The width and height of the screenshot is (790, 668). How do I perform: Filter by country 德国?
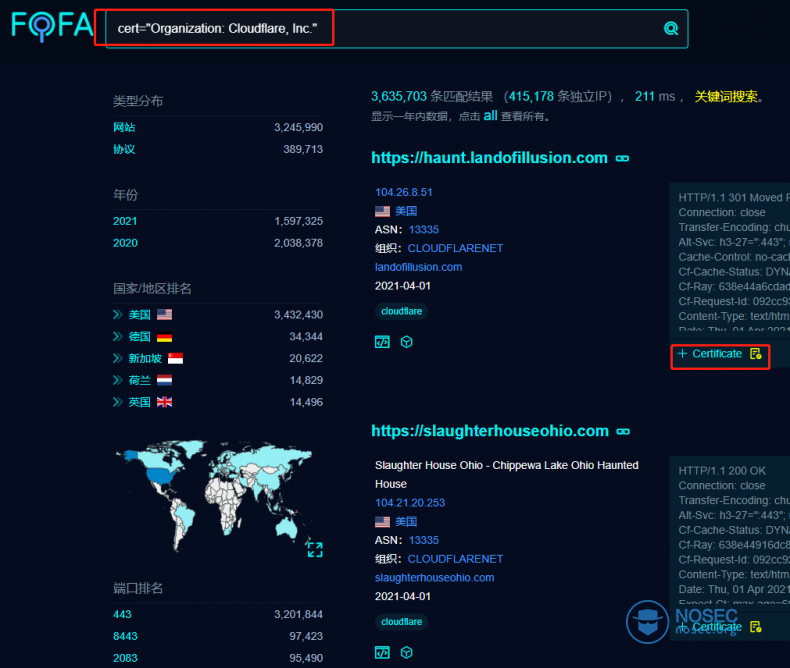140,337
